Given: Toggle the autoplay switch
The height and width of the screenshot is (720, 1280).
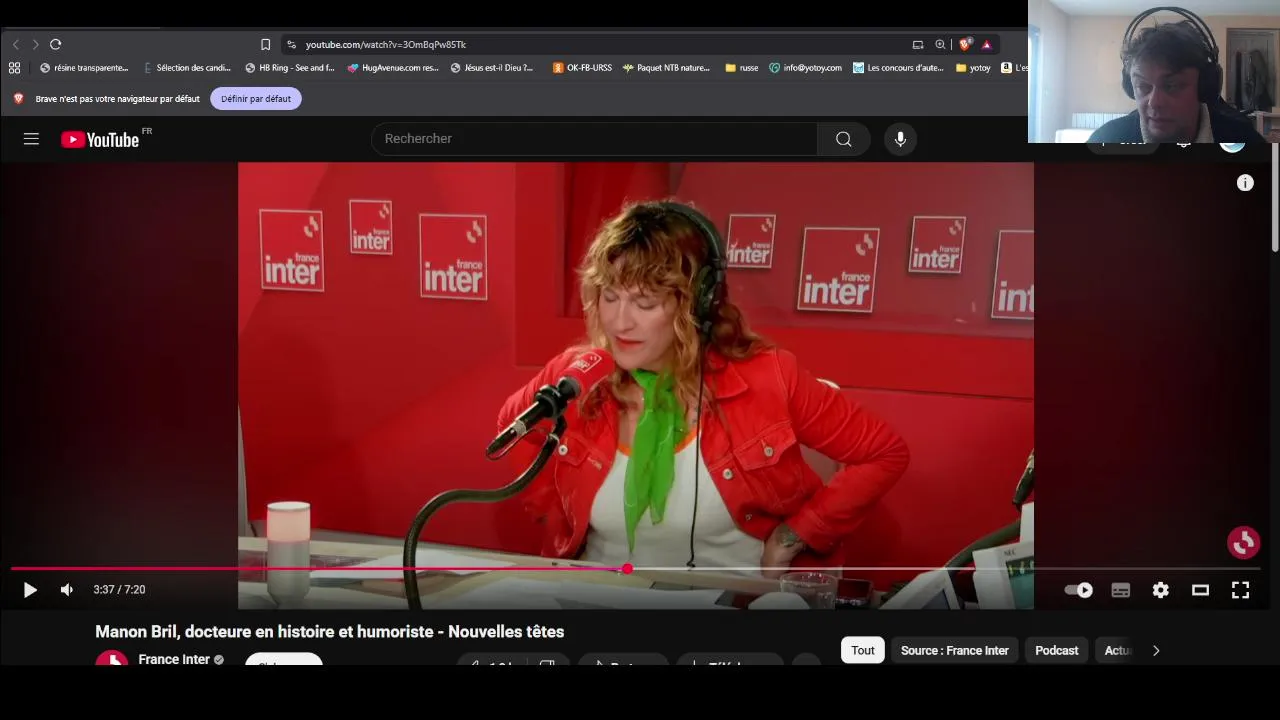Looking at the screenshot, I should tap(1078, 590).
